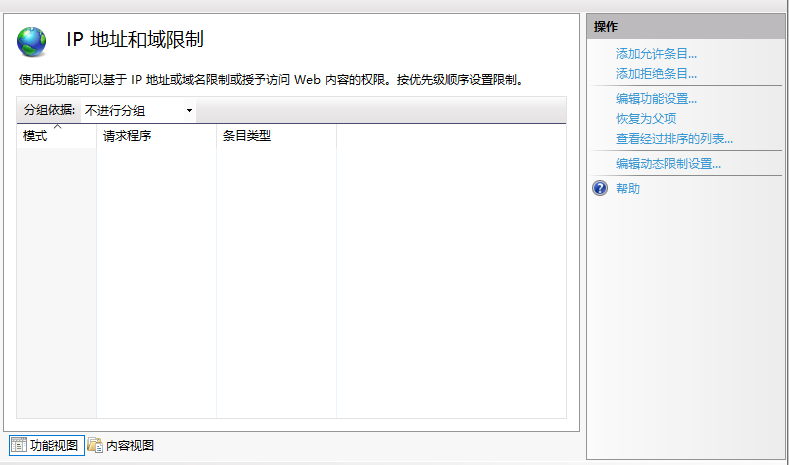Click the globe icon beside IP 地址和域限制
The width and height of the screenshot is (789, 465).
coord(32,42)
